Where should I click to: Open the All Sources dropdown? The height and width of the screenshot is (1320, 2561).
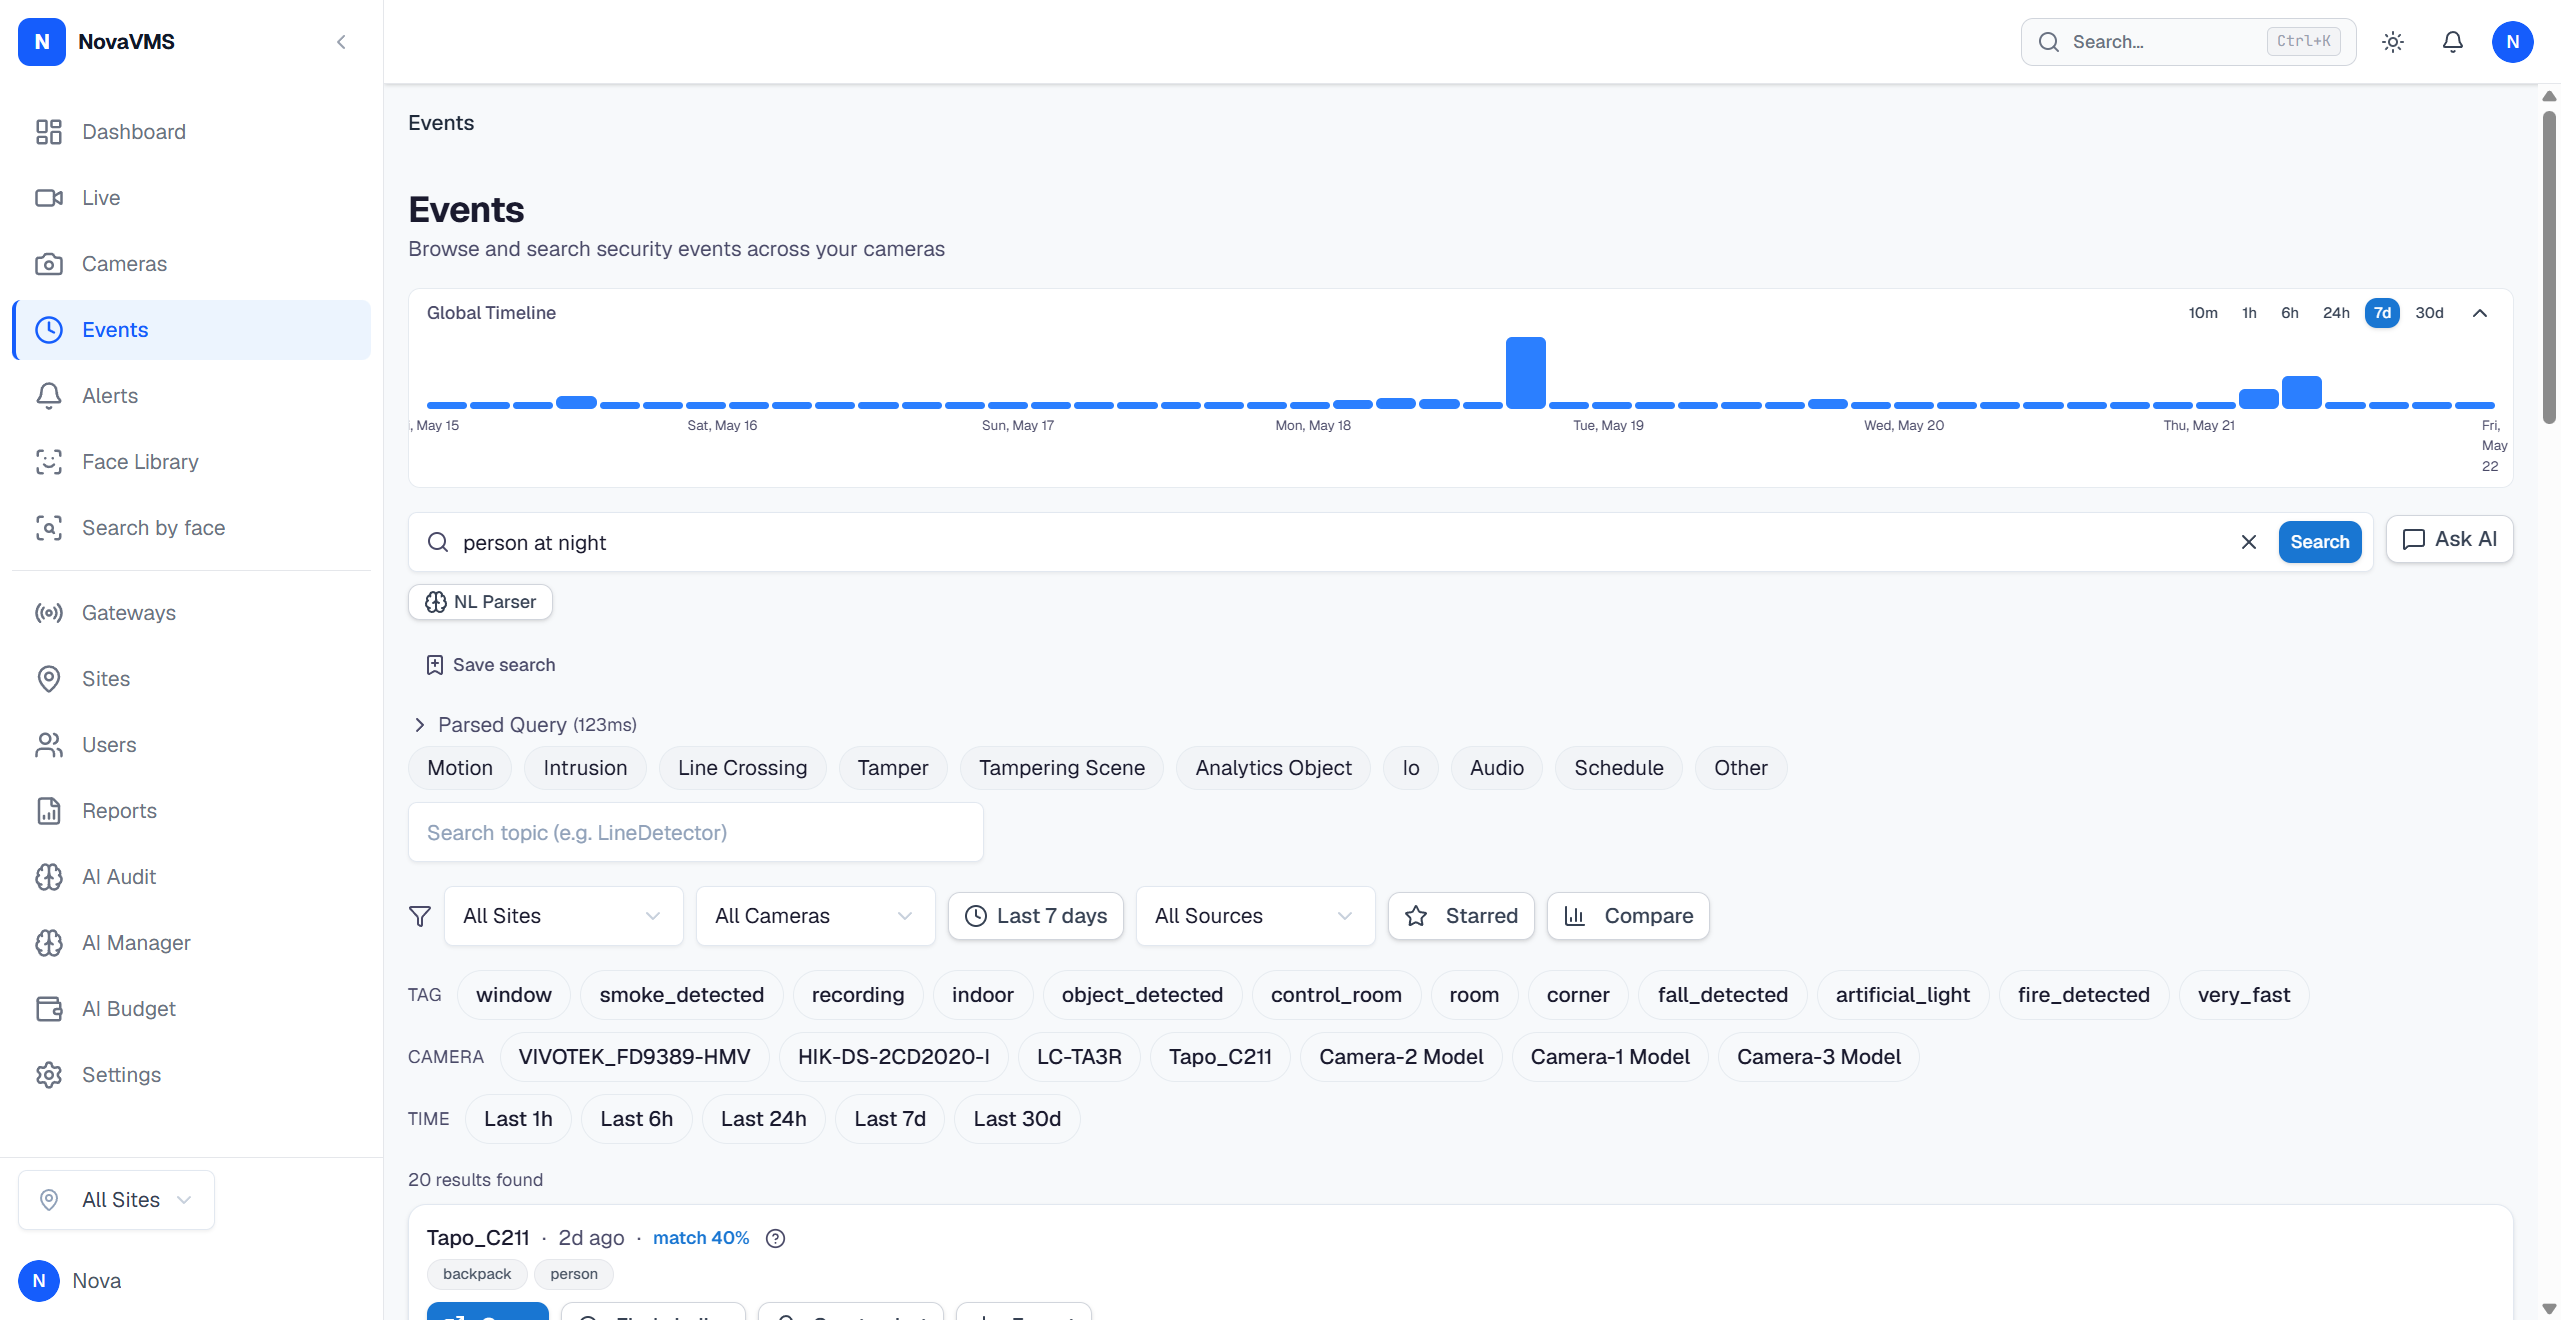pos(1256,916)
